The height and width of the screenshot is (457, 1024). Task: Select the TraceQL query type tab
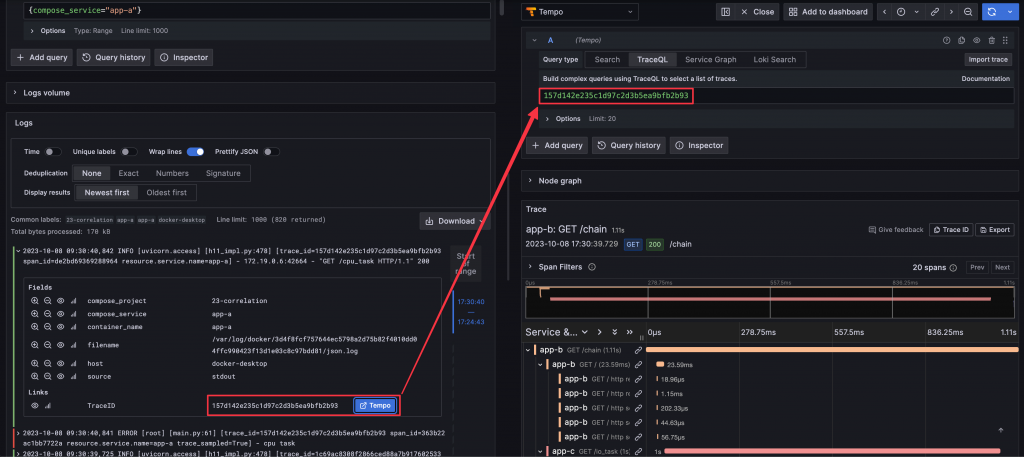point(652,59)
